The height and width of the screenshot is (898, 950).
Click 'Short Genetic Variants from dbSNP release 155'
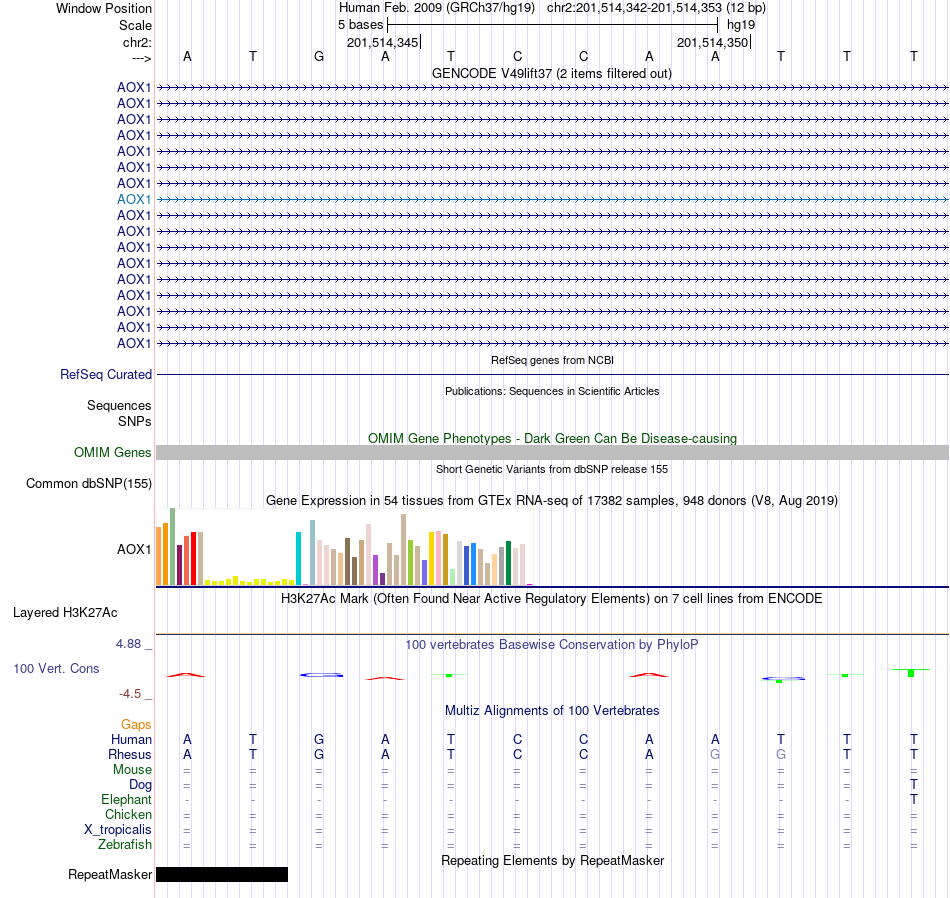click(x=552, y=469)
